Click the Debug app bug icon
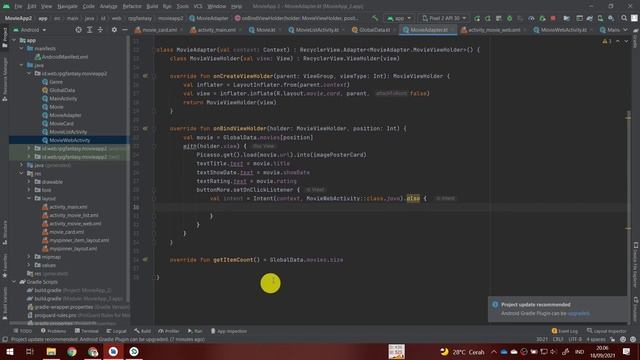 coord(509,18)
